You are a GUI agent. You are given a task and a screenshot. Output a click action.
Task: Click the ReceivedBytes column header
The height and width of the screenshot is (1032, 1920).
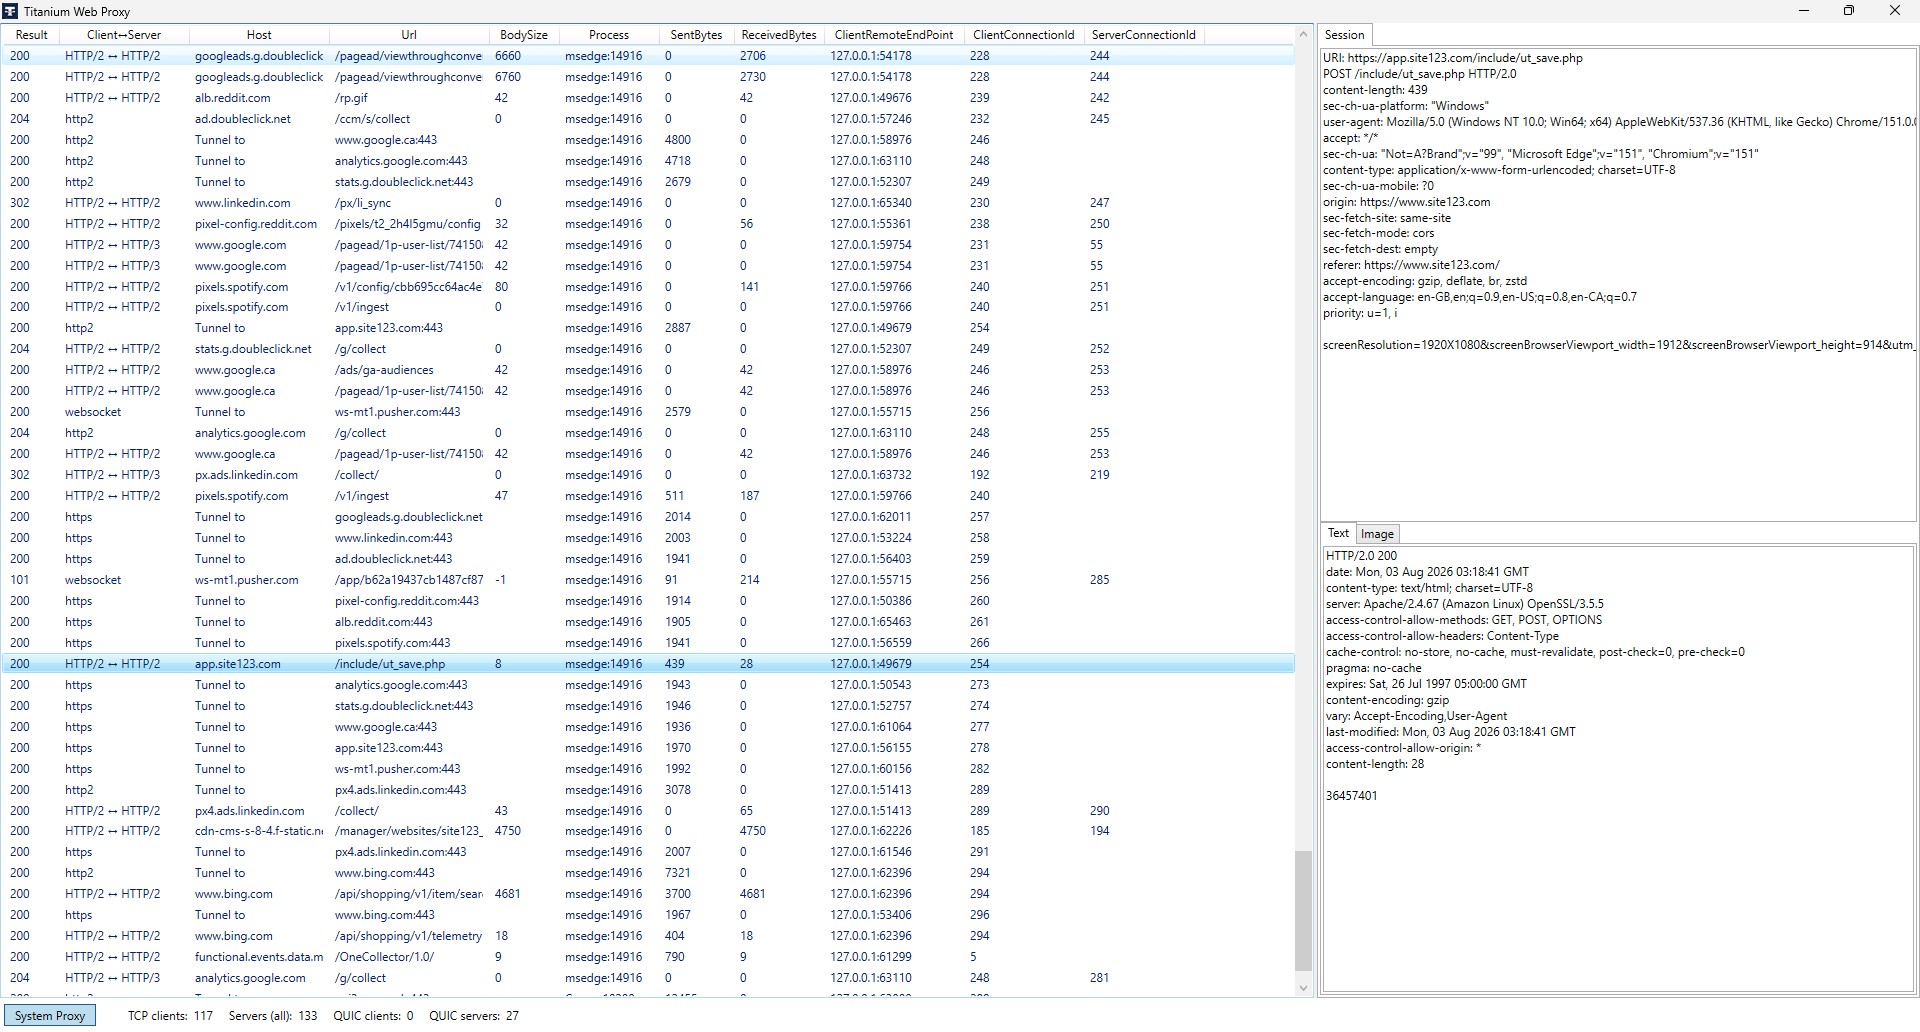pos(779,35)
